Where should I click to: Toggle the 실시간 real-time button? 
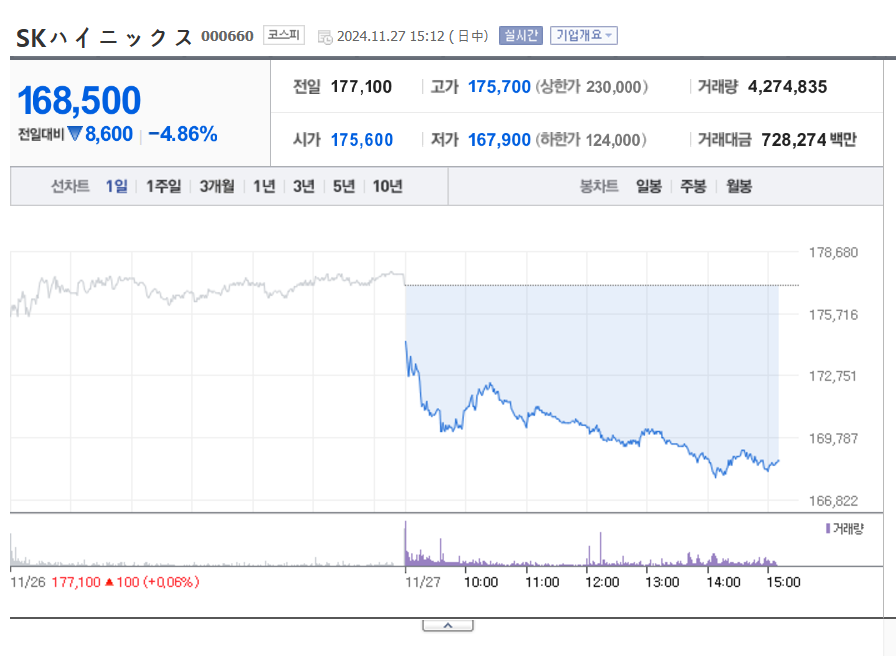click(x=521, y=35)
